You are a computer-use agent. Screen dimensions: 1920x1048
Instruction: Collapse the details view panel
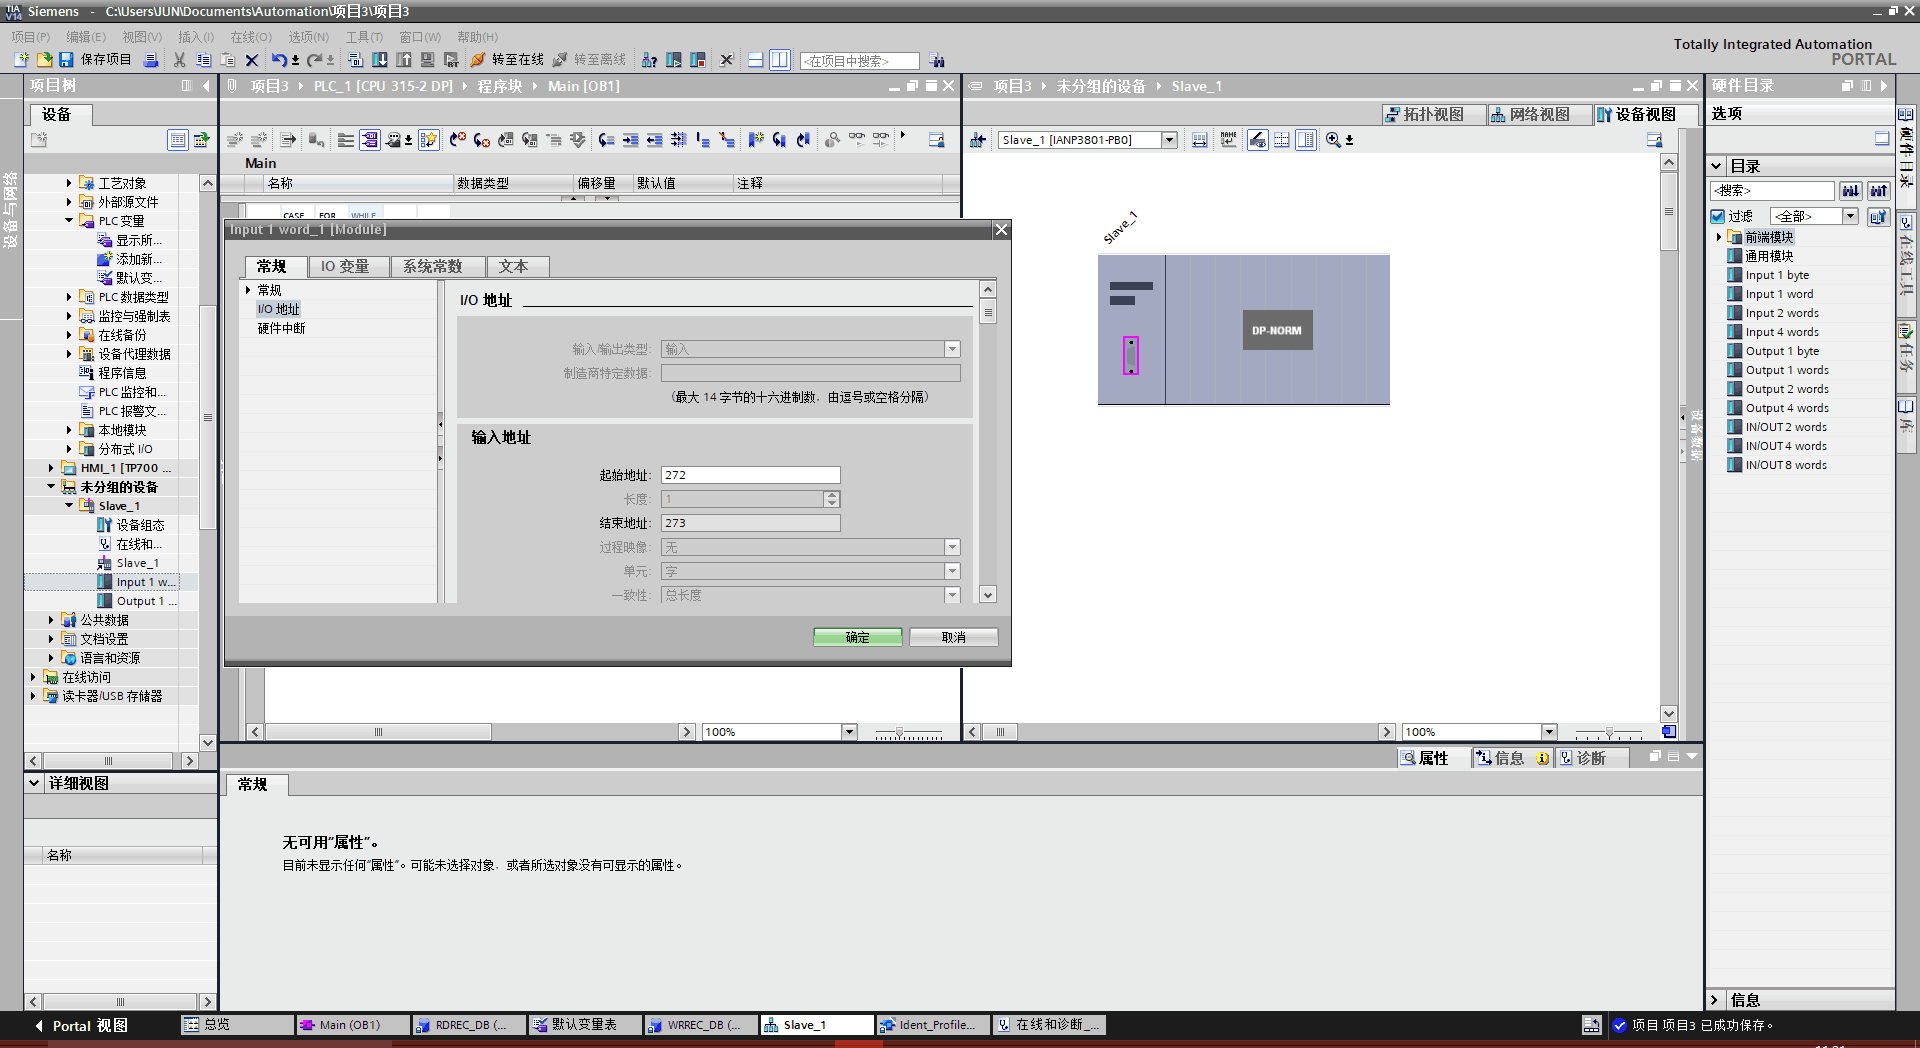tap(34, 783)
